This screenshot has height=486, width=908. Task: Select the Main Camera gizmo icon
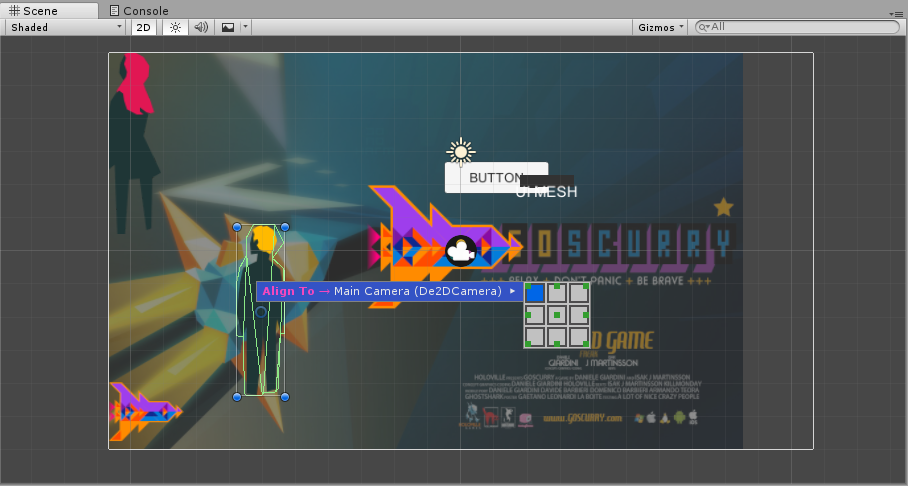coord(461,251)
